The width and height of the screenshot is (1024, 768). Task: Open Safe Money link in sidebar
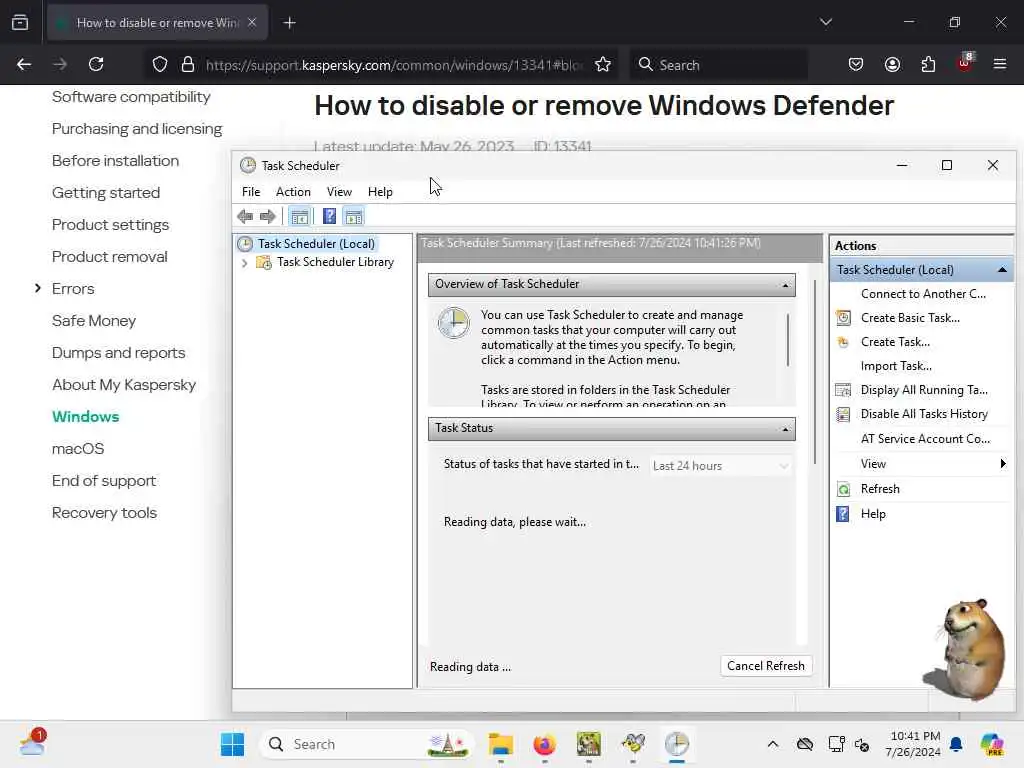(x=94, y=321)
